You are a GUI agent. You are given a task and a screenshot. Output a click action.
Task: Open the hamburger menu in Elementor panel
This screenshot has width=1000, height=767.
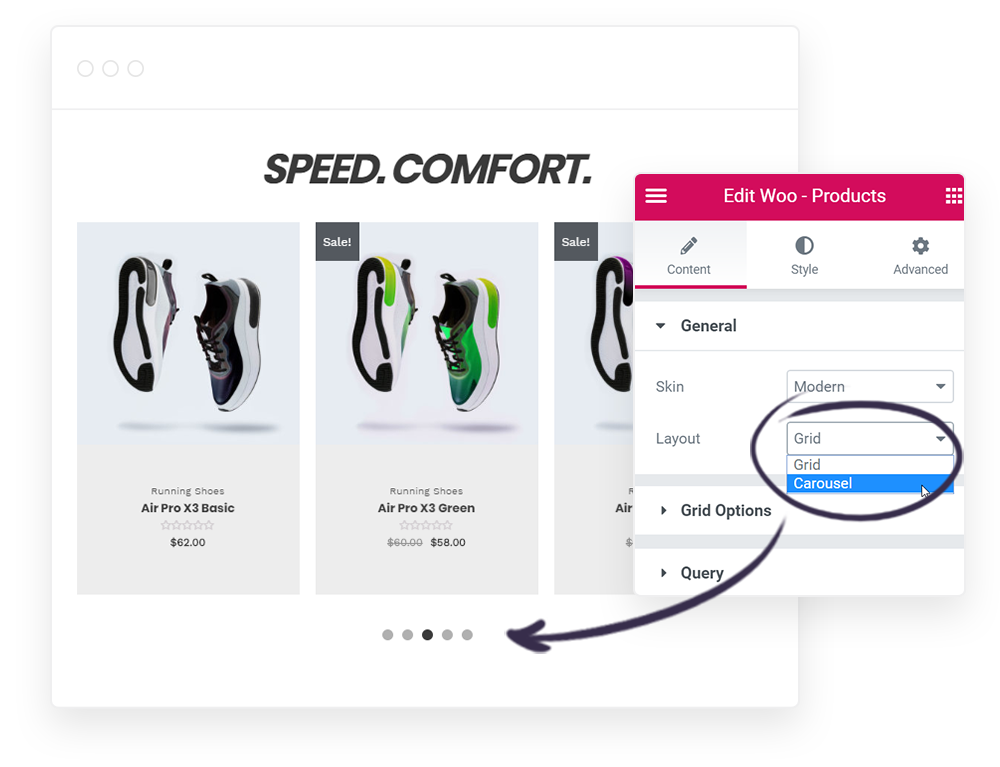click(x=656, y=196)
